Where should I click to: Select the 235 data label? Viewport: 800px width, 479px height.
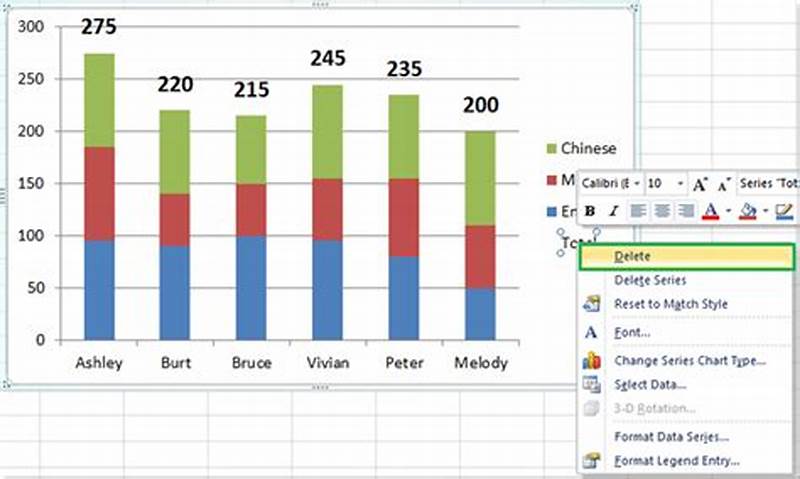click(x=404, y=69)
